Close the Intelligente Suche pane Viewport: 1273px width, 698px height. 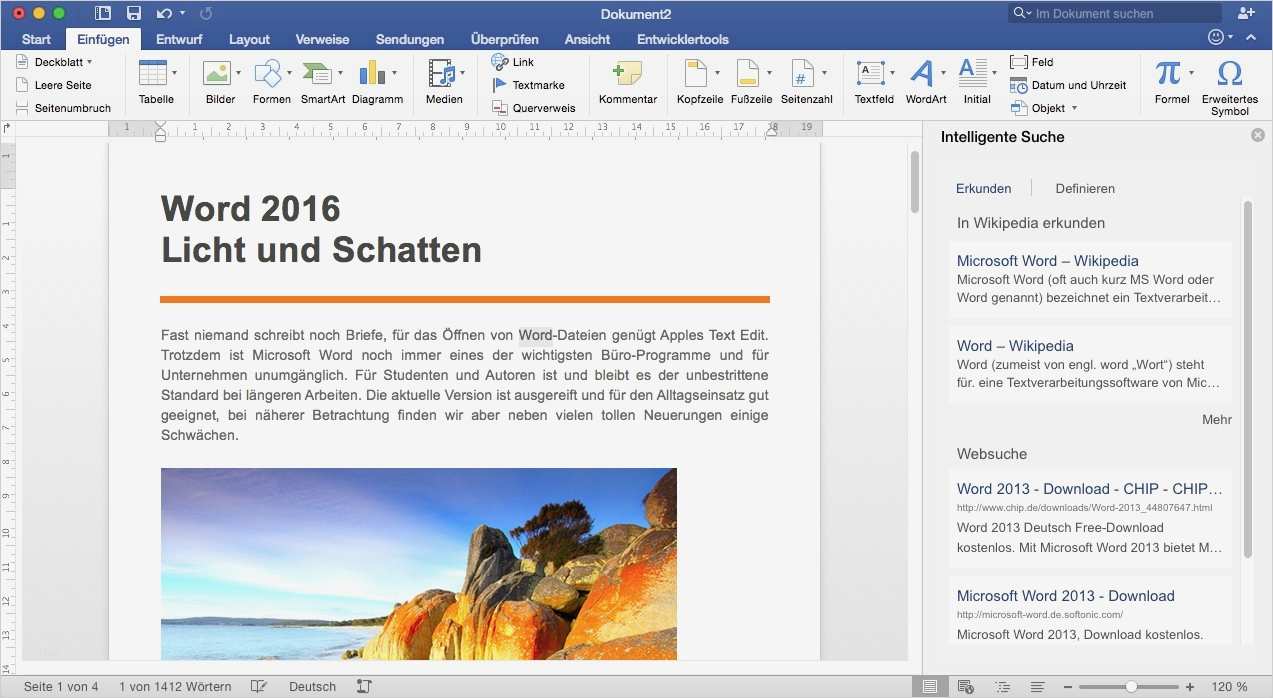(x=1257, y=134)
